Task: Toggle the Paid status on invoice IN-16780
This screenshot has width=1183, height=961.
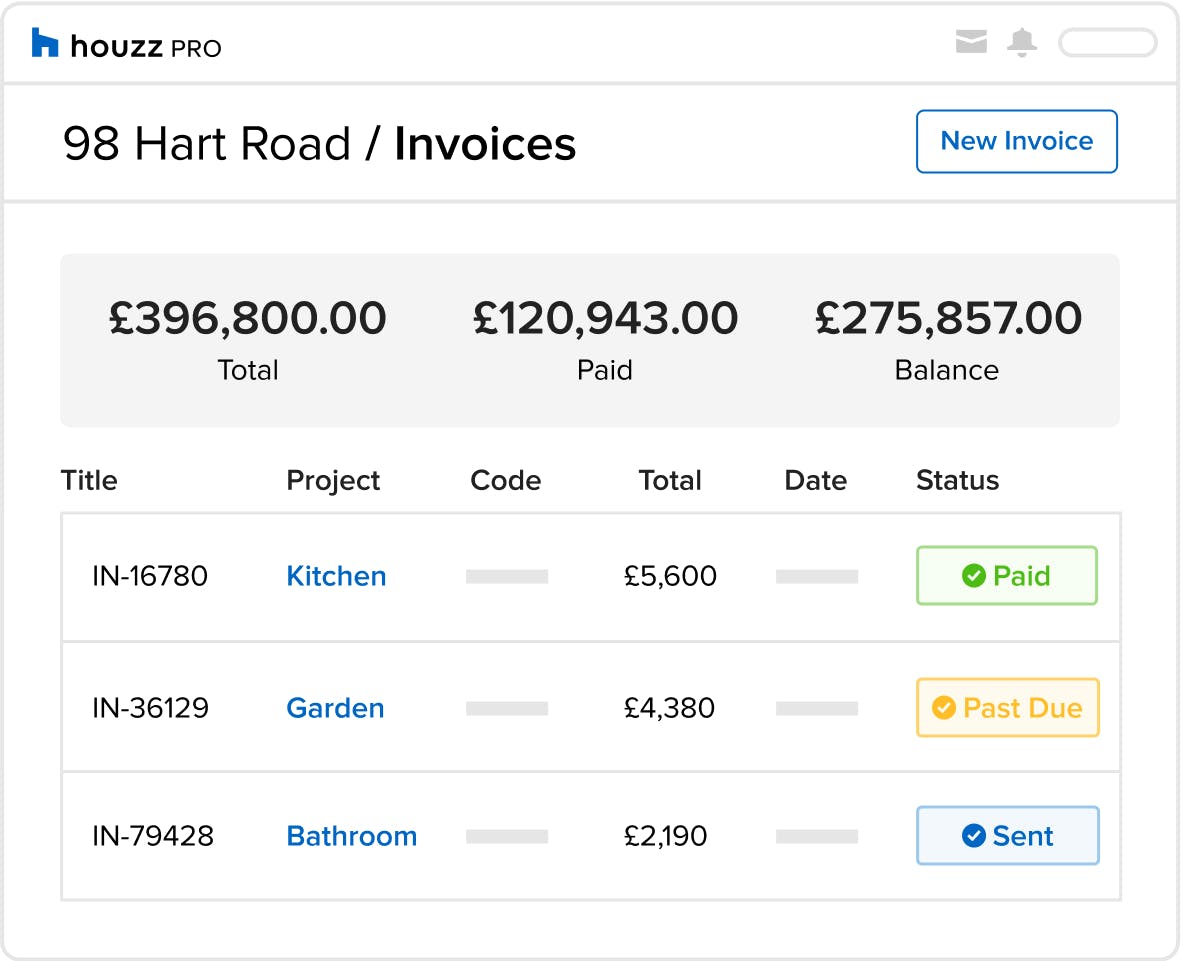Action: point(1006,576)
